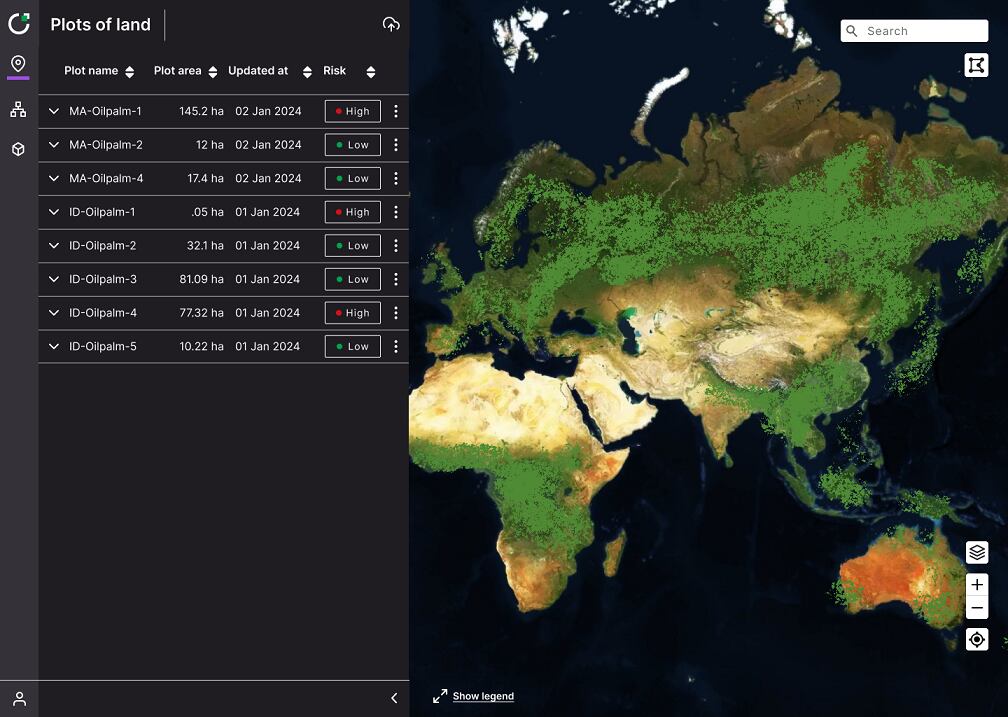Screen dimensions: 1008x717
Task: Open the hierarchy tree sidebar icon
Action: 18,109
